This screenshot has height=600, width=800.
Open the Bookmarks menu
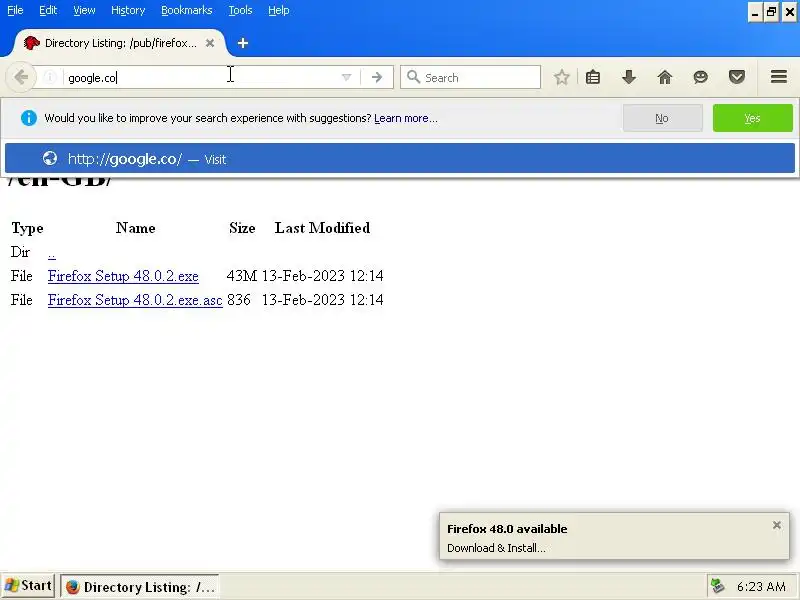[187, 10]
